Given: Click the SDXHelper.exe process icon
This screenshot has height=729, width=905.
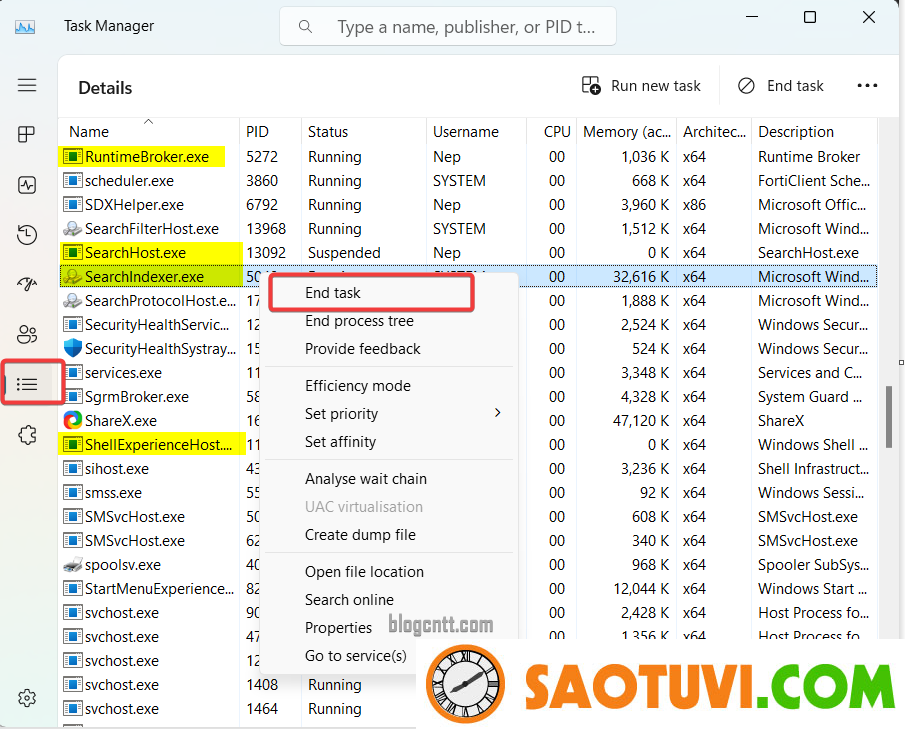Looking at the screenshot, I should pyautogui.click(x=73, y=205).
